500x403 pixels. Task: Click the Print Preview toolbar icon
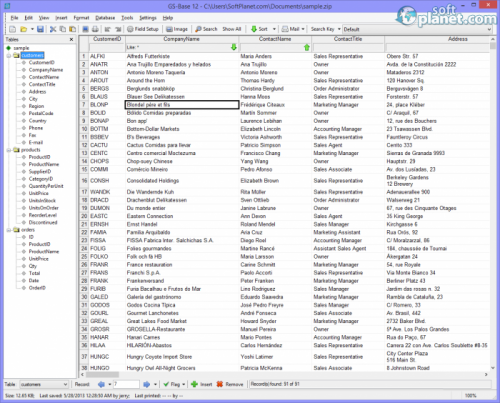(x=85, y=29)
